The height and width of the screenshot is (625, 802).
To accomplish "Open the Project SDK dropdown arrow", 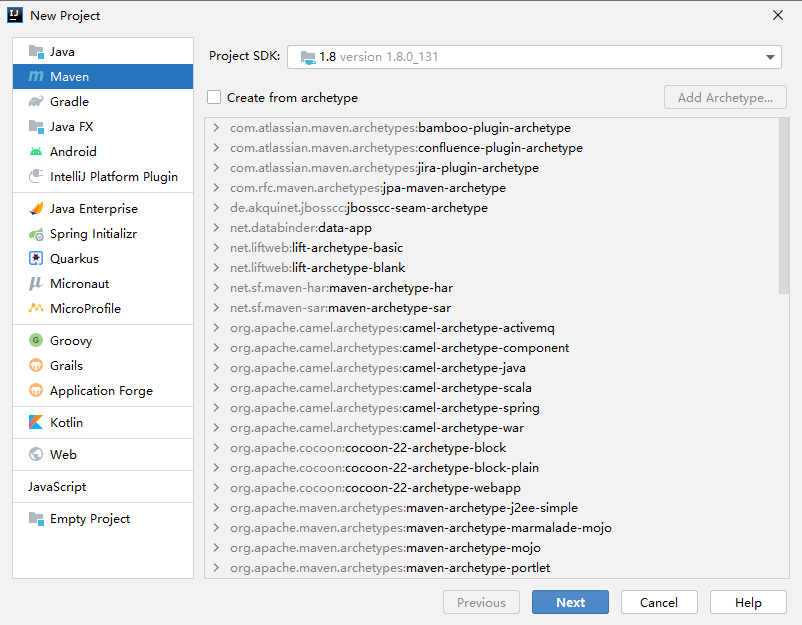I will 770,57.
